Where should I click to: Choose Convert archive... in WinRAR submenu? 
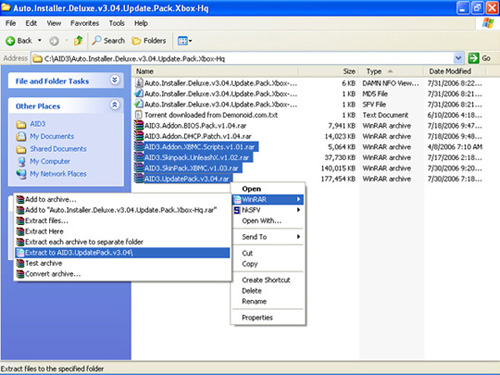[123, 274]
